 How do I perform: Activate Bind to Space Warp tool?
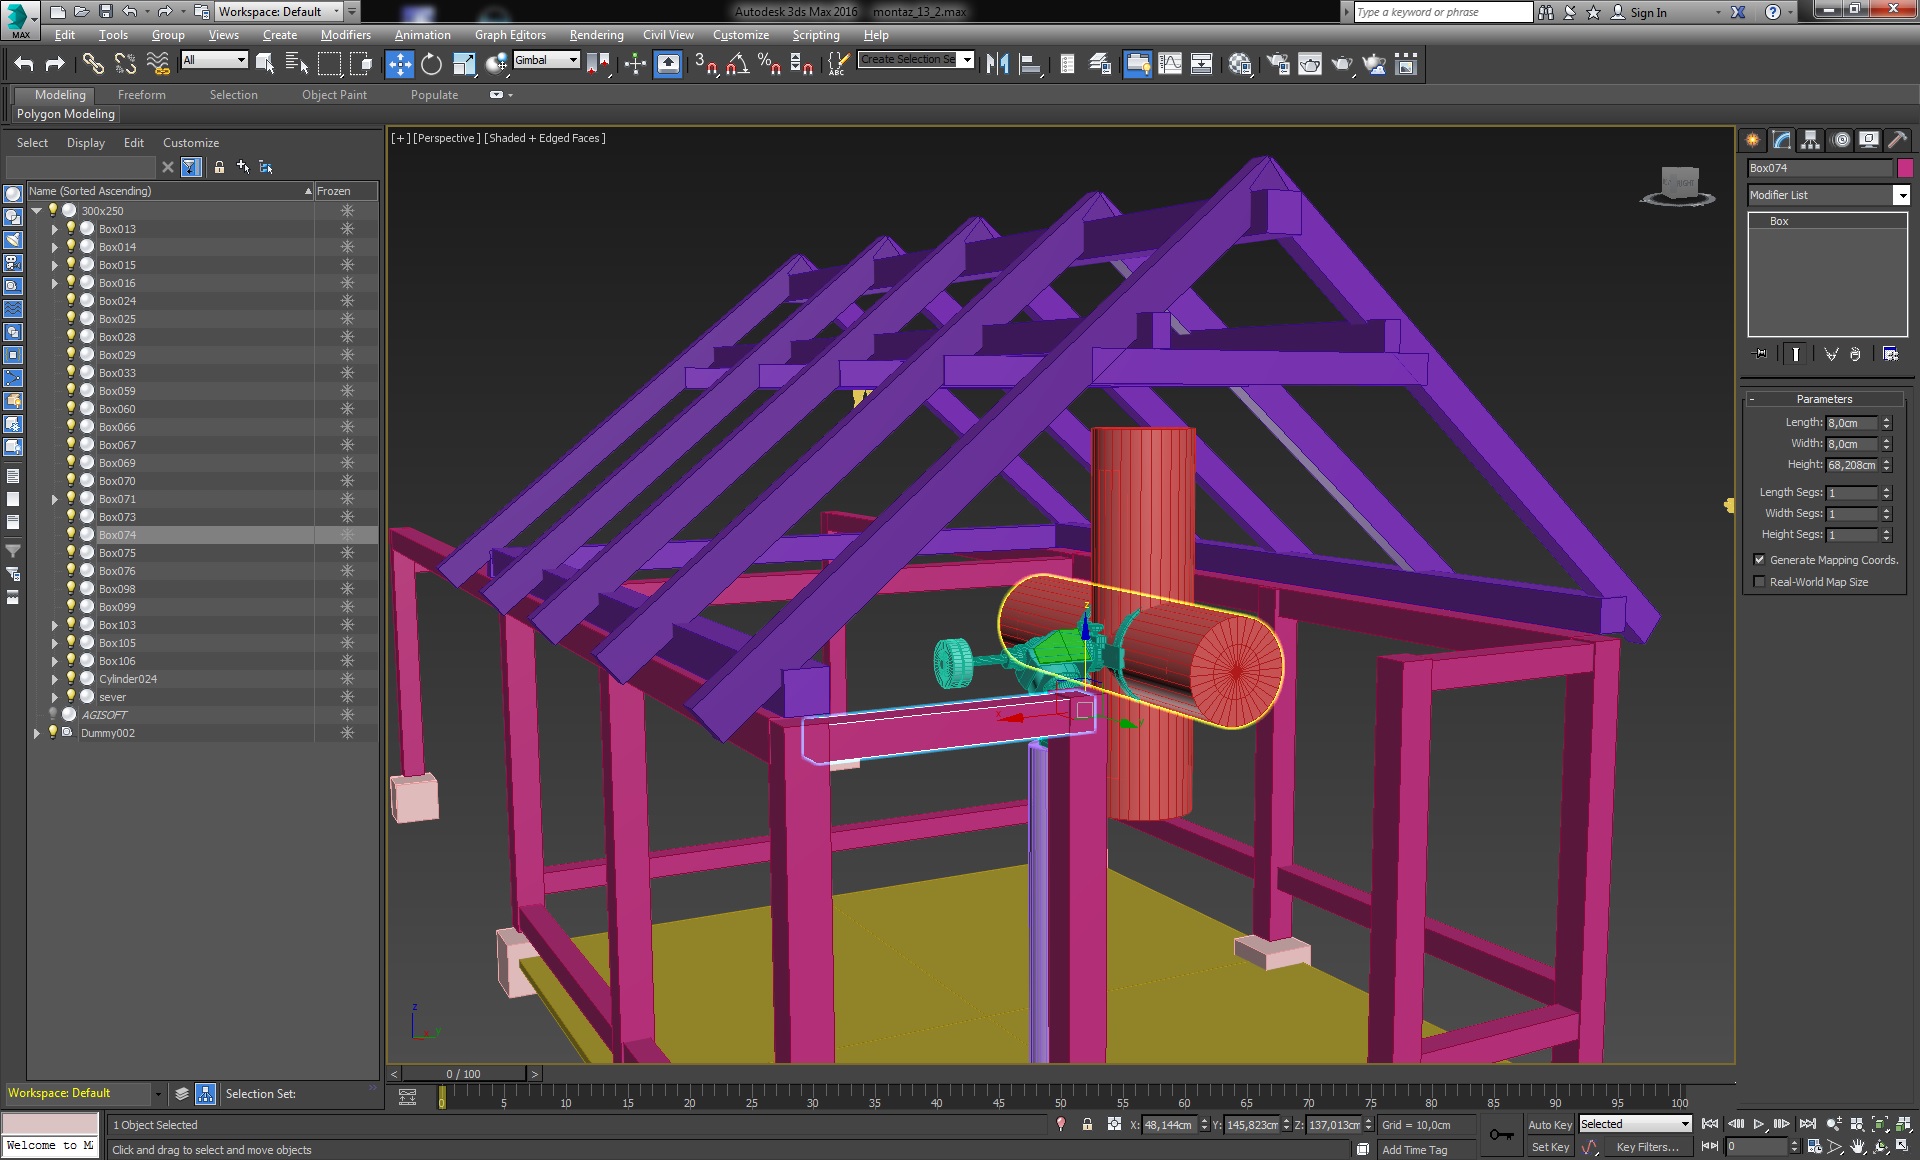(158, 65)
